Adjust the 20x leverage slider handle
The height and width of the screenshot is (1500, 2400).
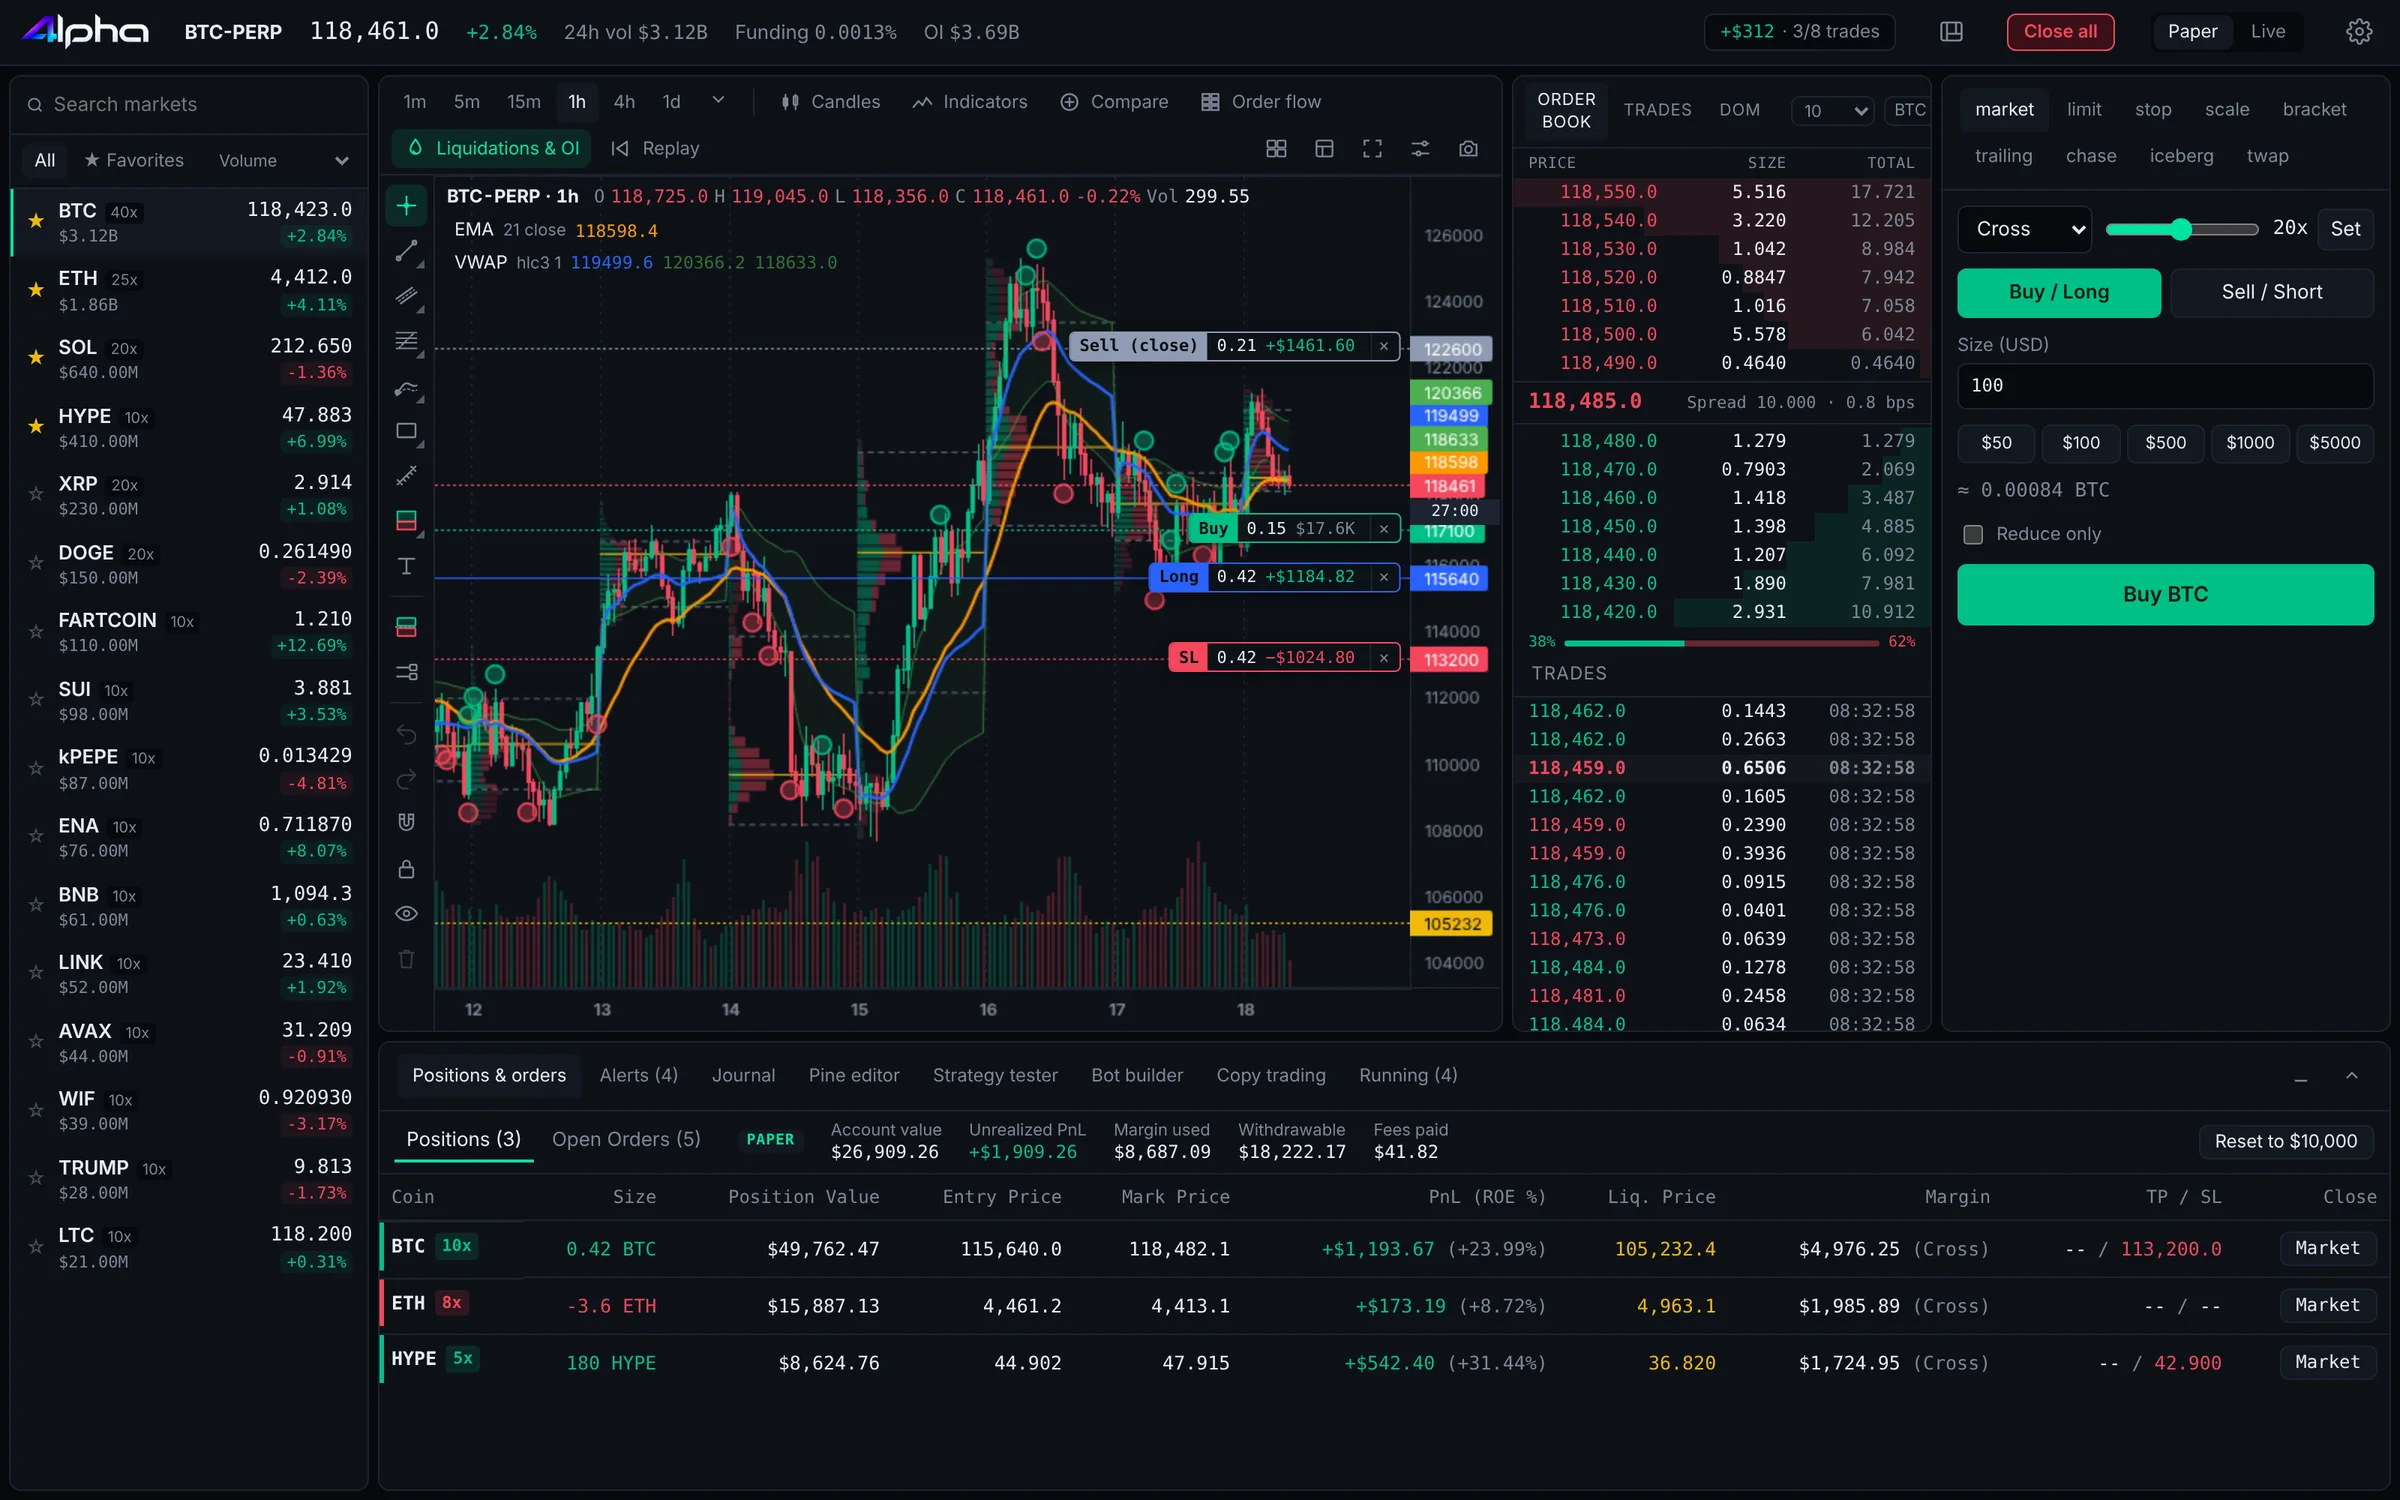2181,230
